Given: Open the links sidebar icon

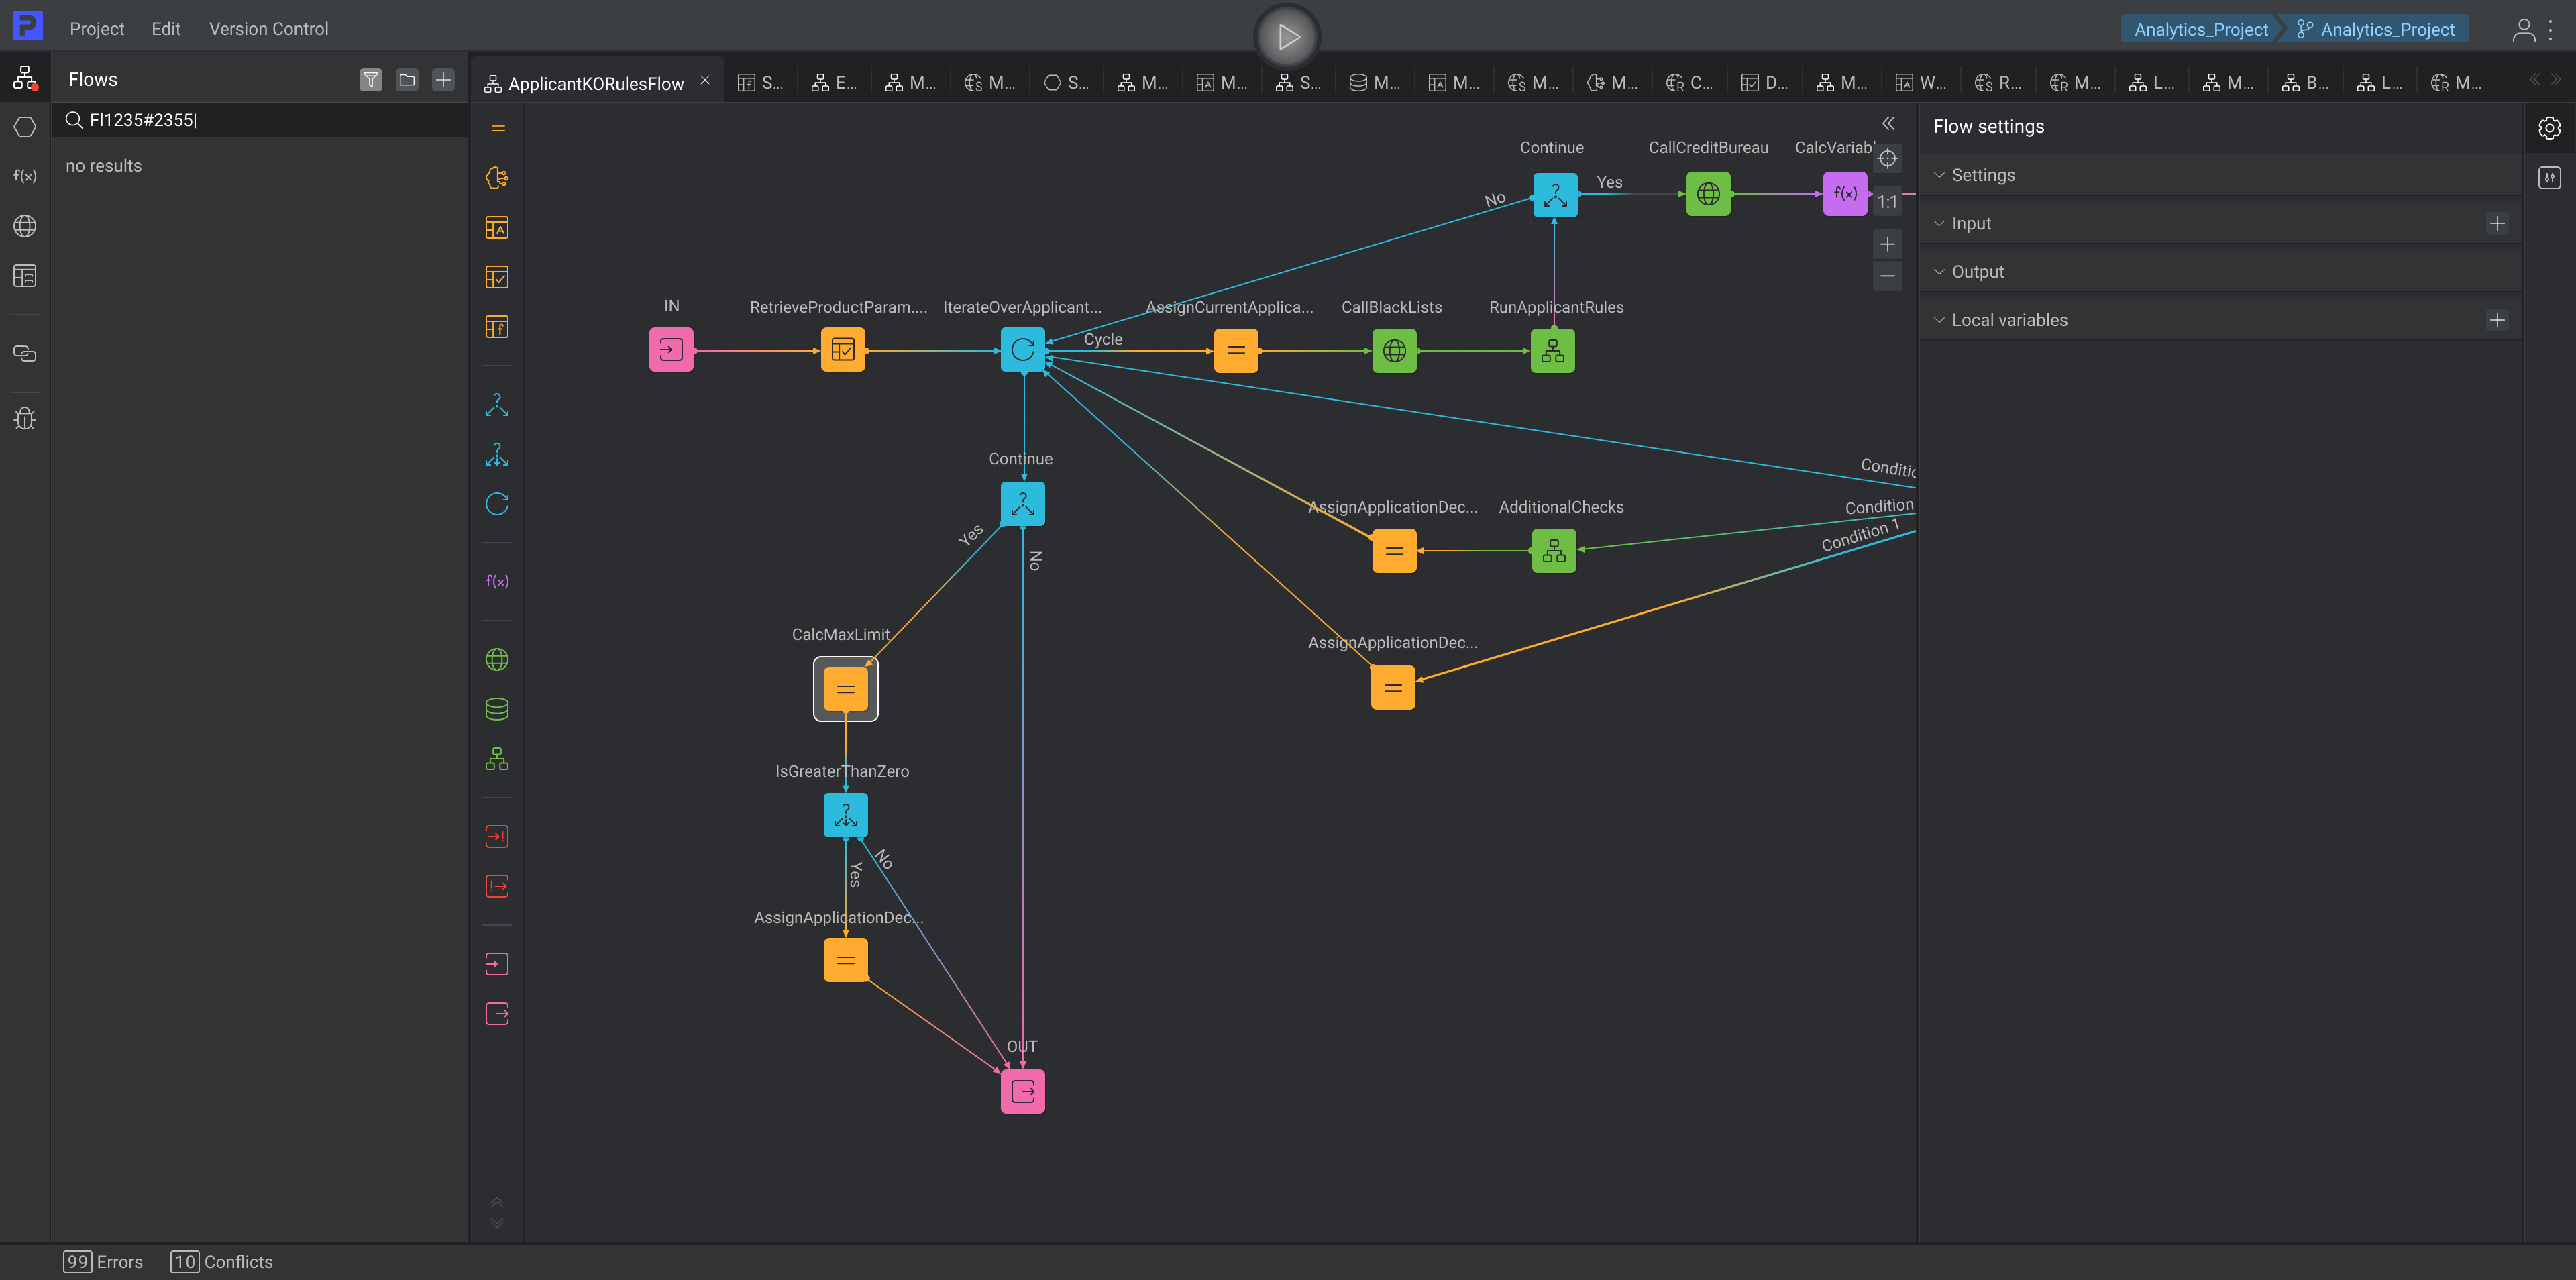Looking at the screenshot, I should click(25, 354).
